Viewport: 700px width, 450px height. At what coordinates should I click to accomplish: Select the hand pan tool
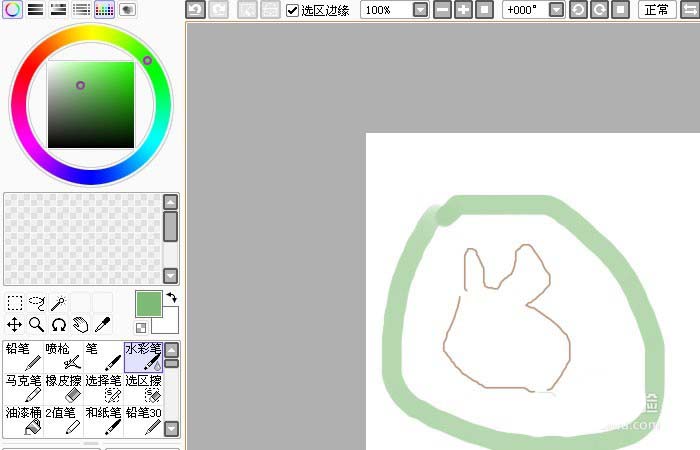80,325
